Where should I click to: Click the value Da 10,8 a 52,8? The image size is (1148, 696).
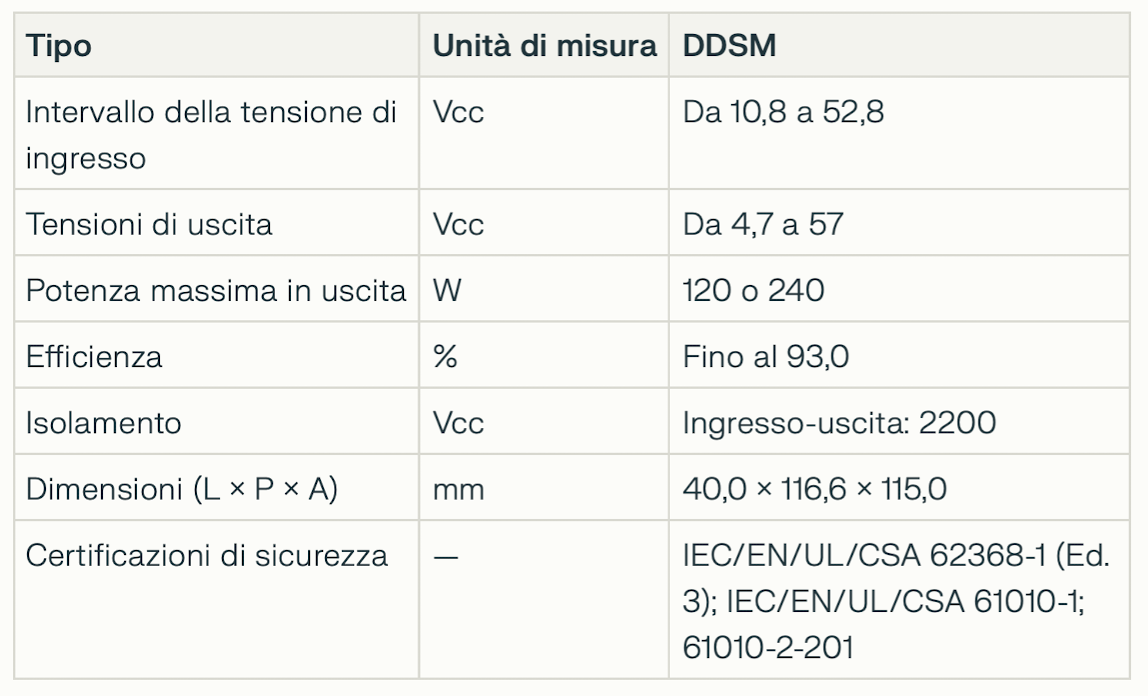click(783, 112)
